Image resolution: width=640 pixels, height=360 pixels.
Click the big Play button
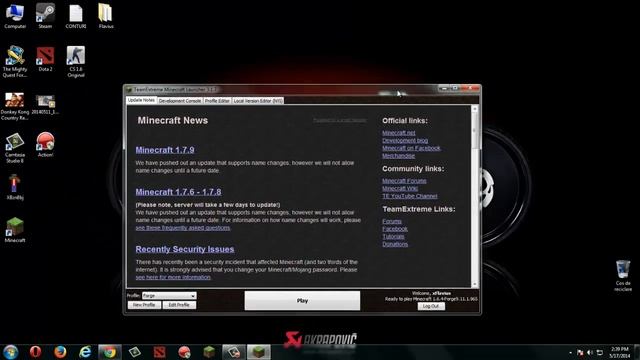pyautogui.click(x=302, y=300)
